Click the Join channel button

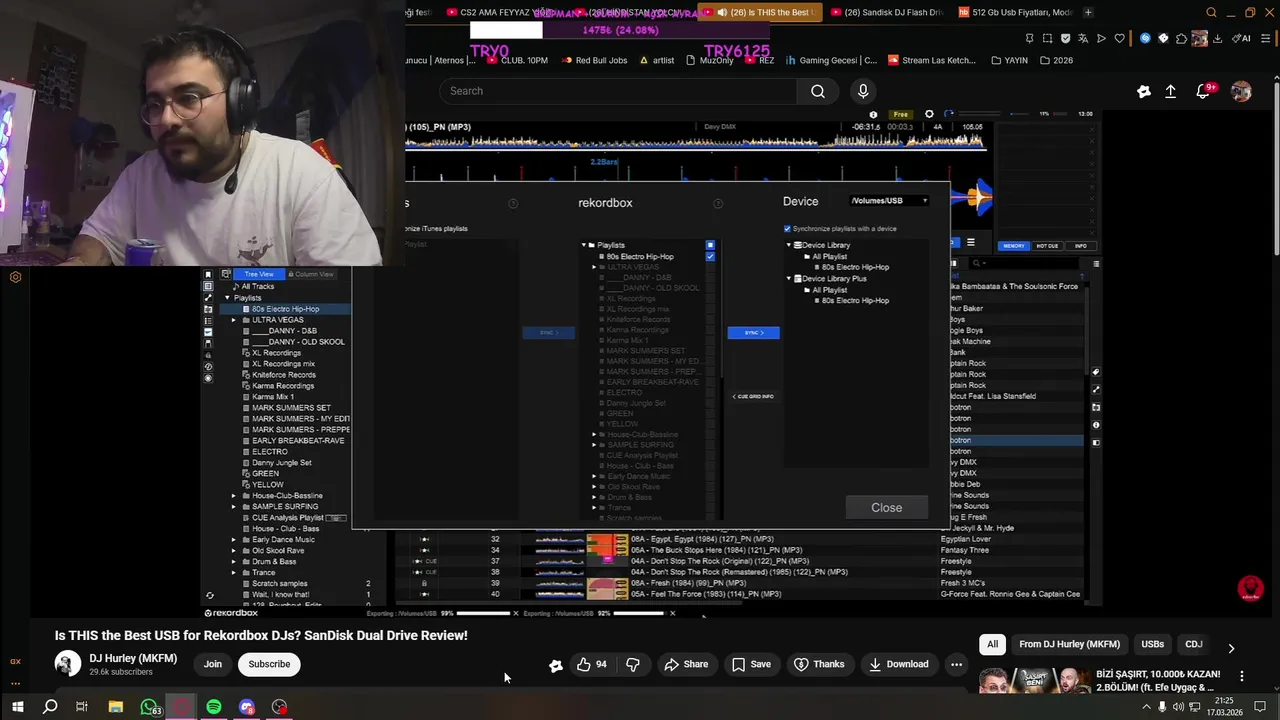pyautogui.click(x=213, y=664)
